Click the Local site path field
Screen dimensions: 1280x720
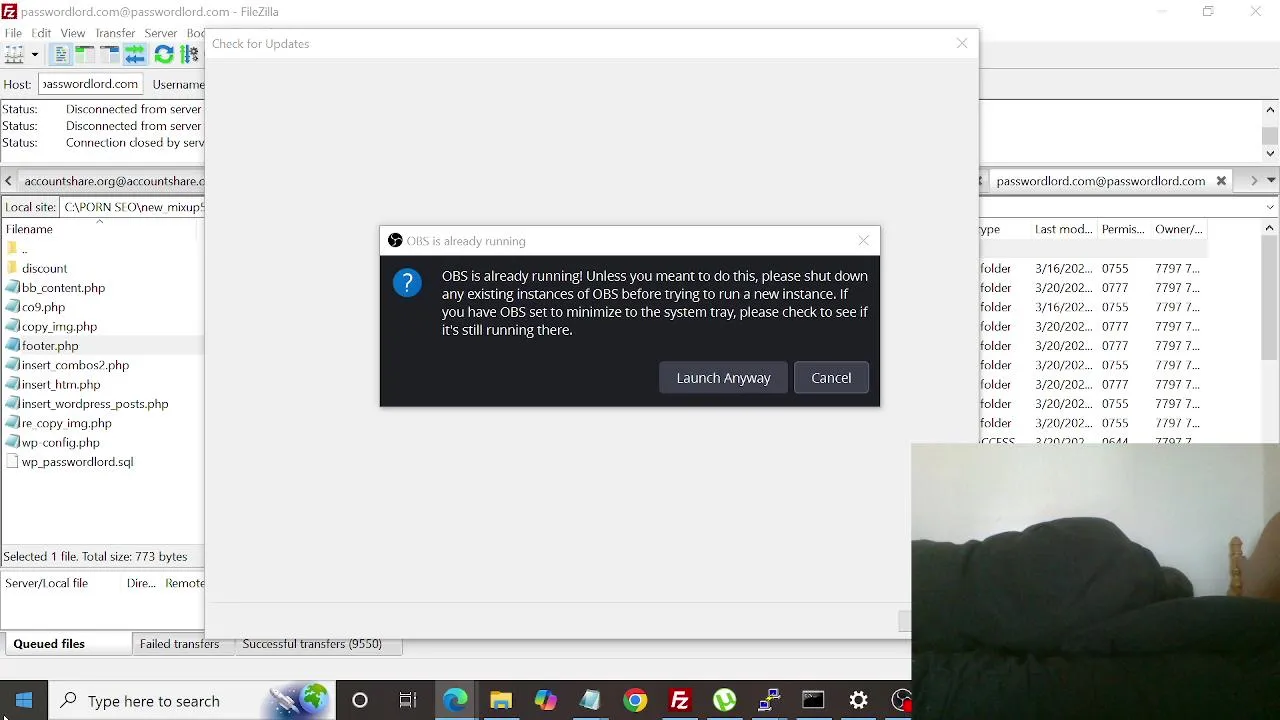click(132, 207)
